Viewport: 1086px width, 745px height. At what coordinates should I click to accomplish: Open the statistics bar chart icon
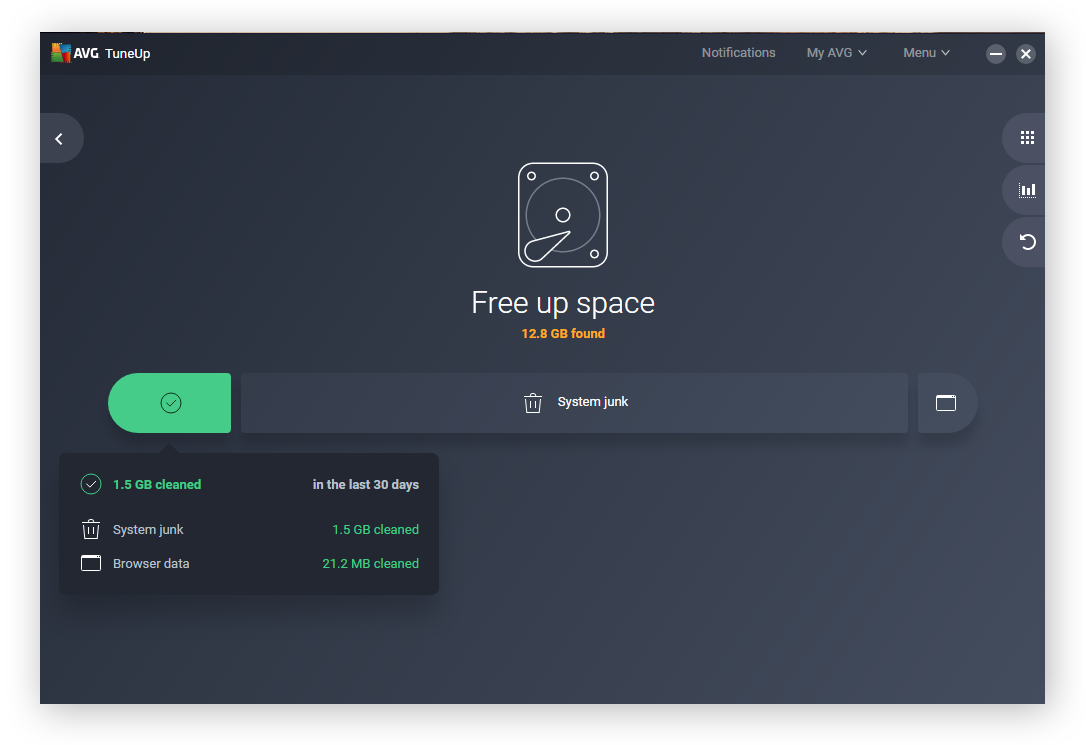(1026, 190)
